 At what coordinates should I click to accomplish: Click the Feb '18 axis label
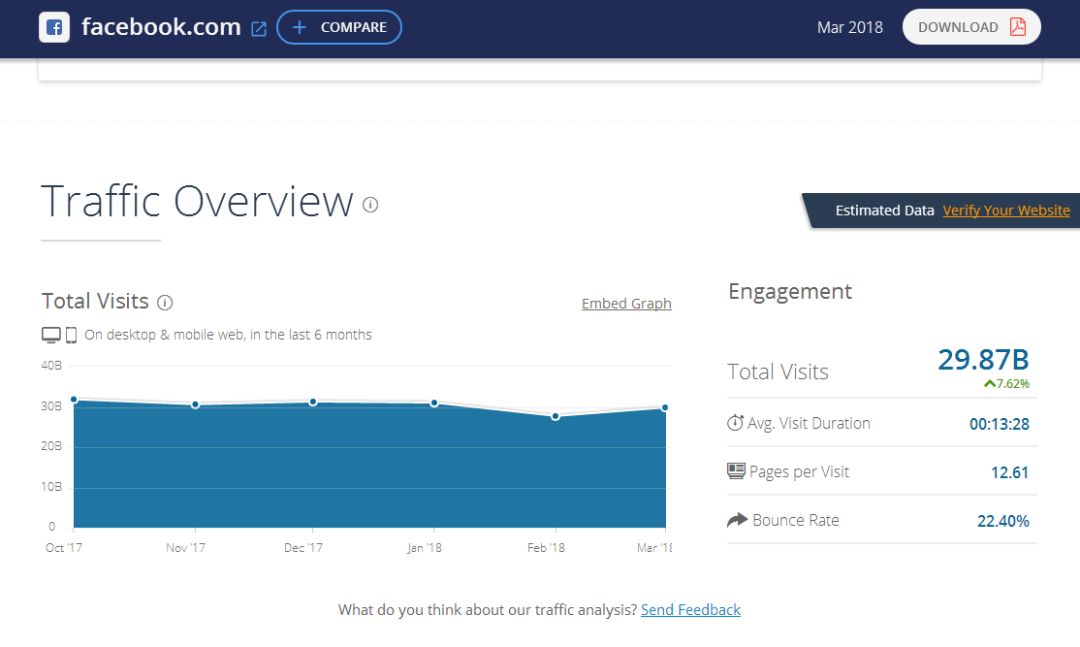pos(546,548)
